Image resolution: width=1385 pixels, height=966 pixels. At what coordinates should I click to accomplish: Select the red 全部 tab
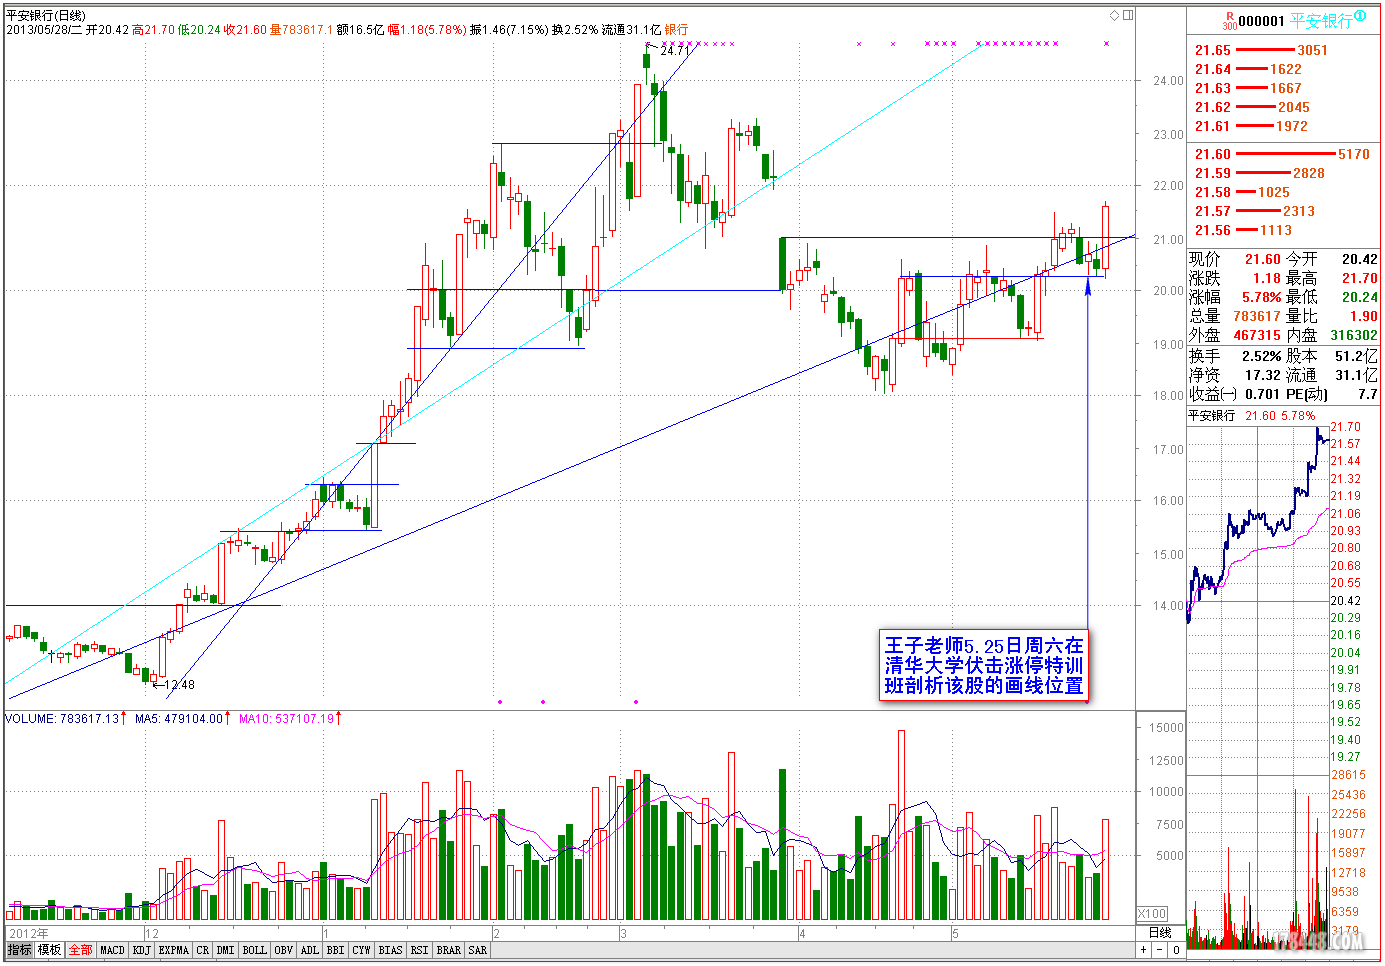coord(81,950)
